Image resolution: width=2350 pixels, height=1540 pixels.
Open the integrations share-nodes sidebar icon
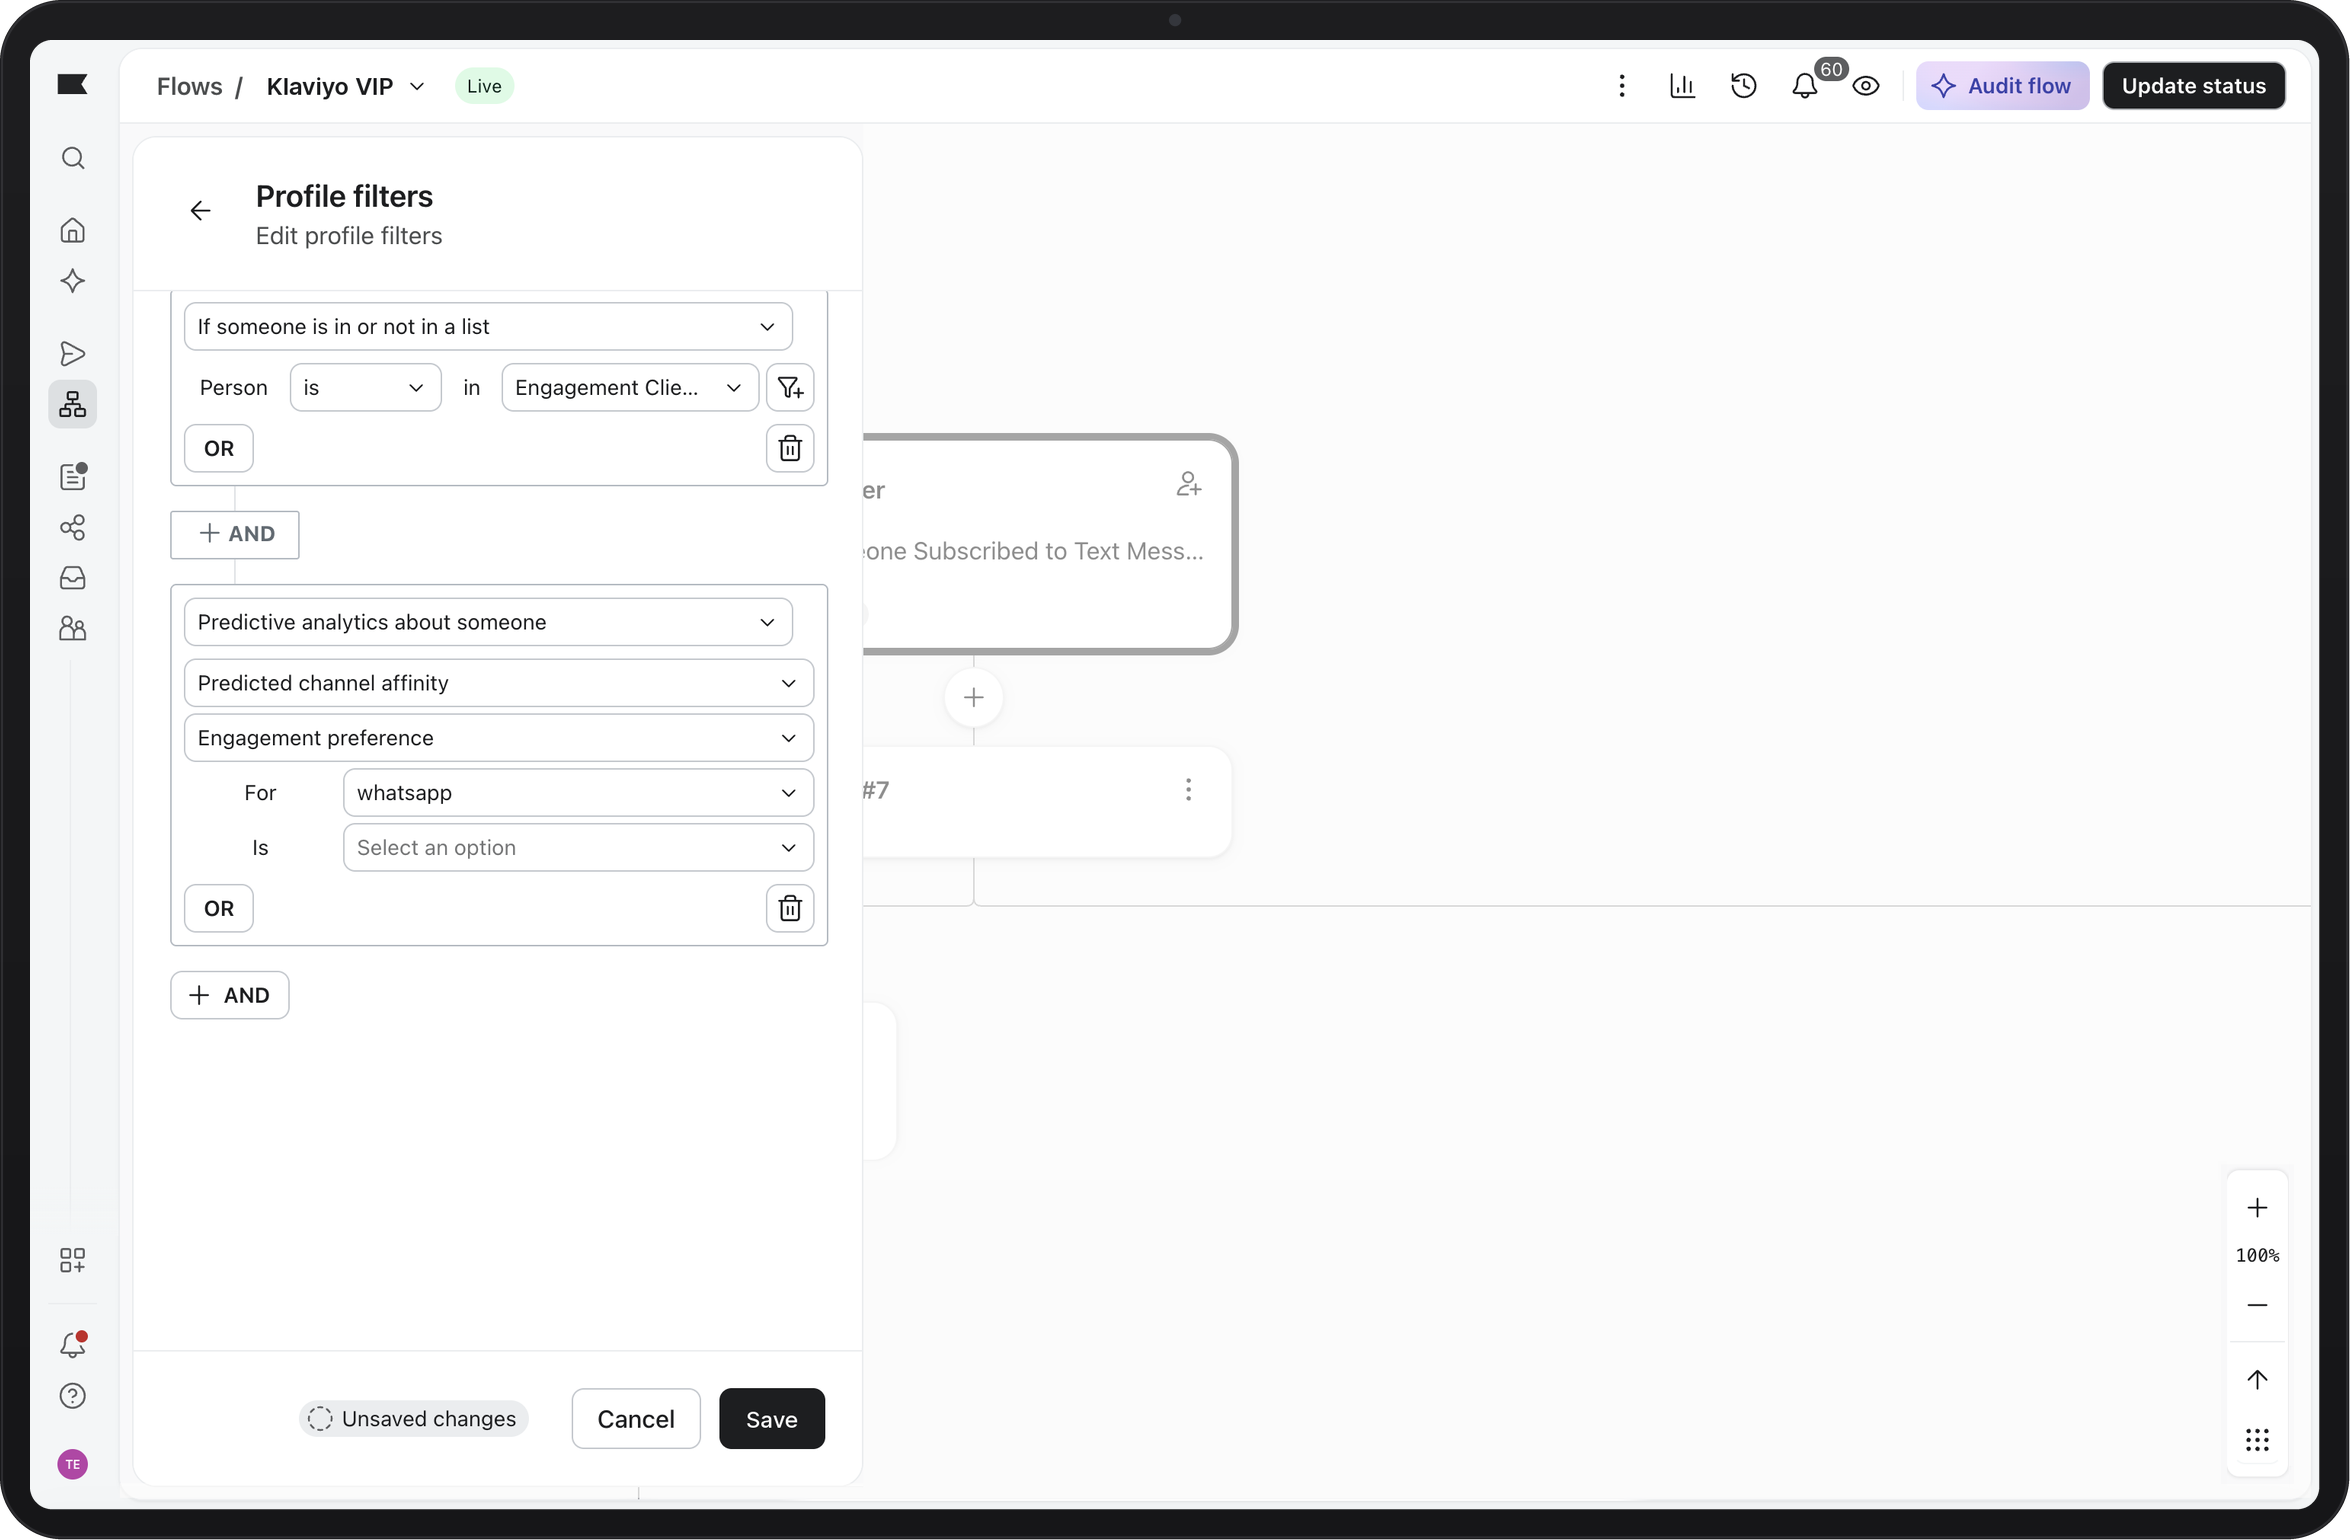click(73, 527)
